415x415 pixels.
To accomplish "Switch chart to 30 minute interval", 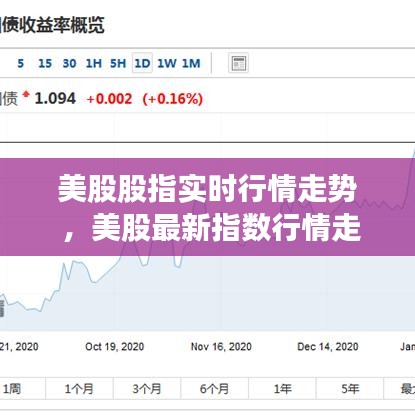I will click(69, 63).
